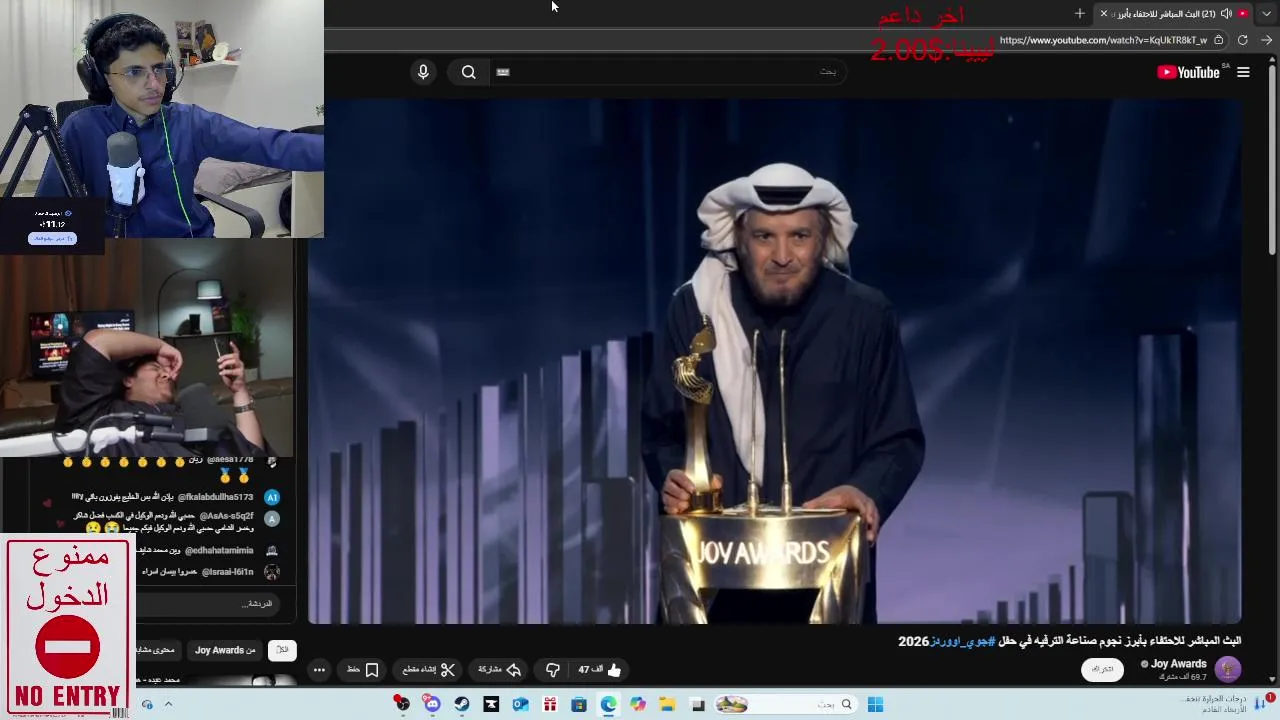Click the browser forward arrow button

1267,40
